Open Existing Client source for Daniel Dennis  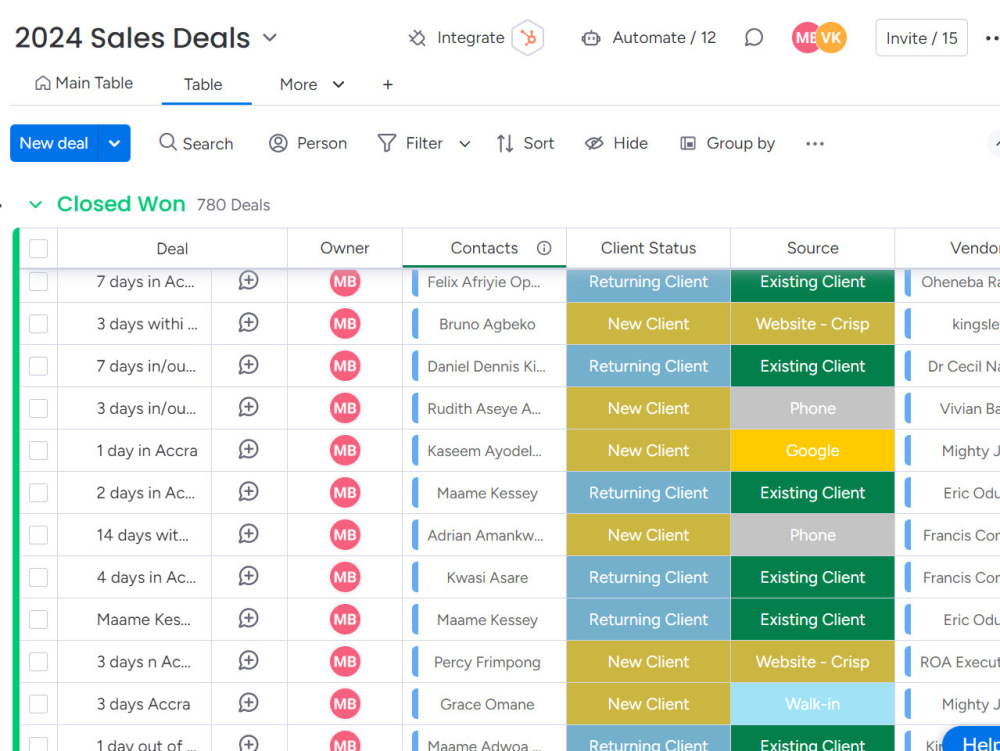[812, 366]
